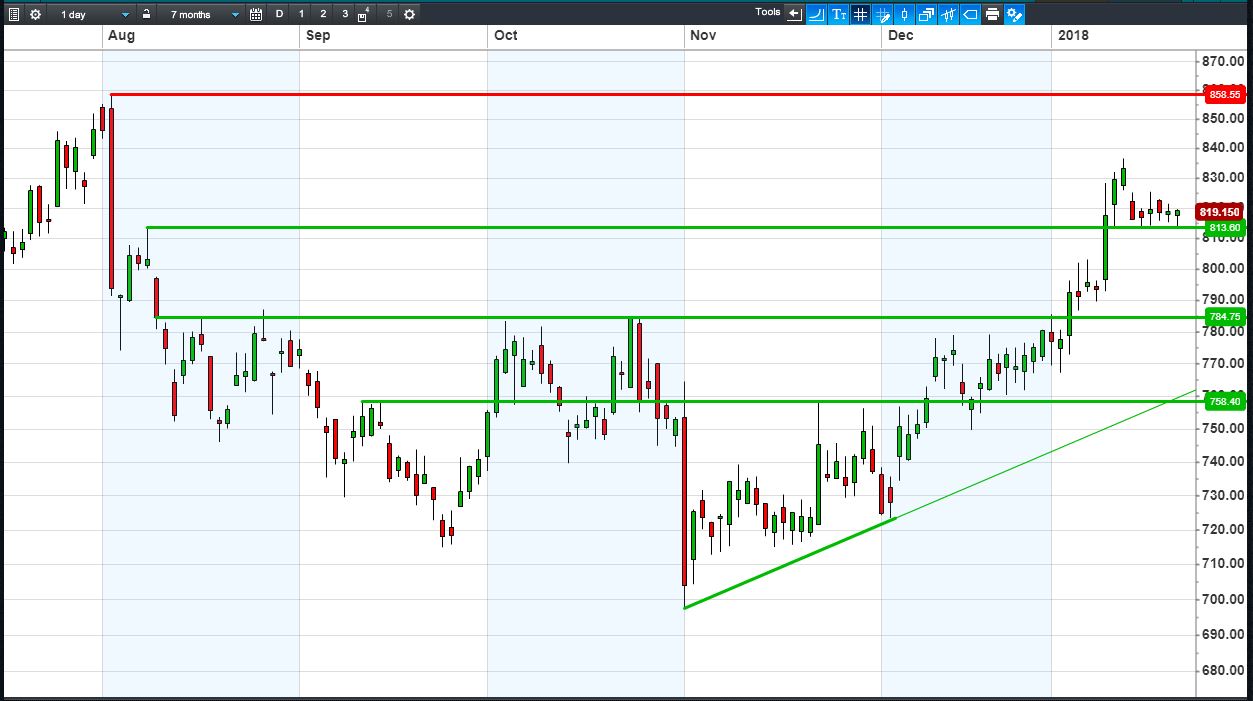The image size is (1253, 701).
Task: Open the calendar date picker
Action: tap(256, 14)
